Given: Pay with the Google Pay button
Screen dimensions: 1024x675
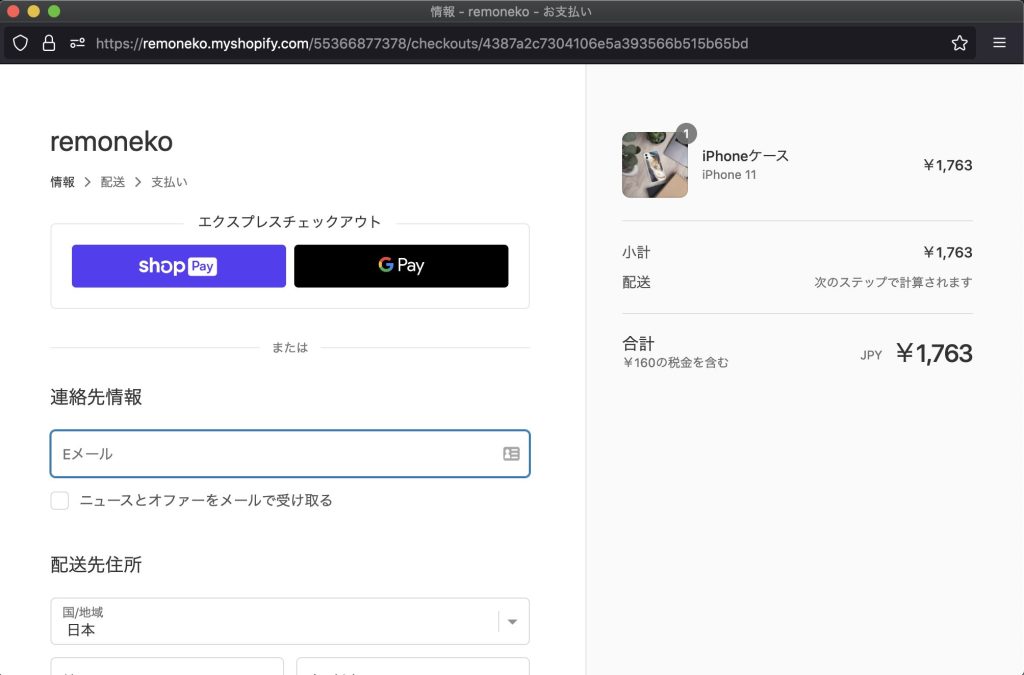Looking at the screenshot, I should (x=401, y=266).
